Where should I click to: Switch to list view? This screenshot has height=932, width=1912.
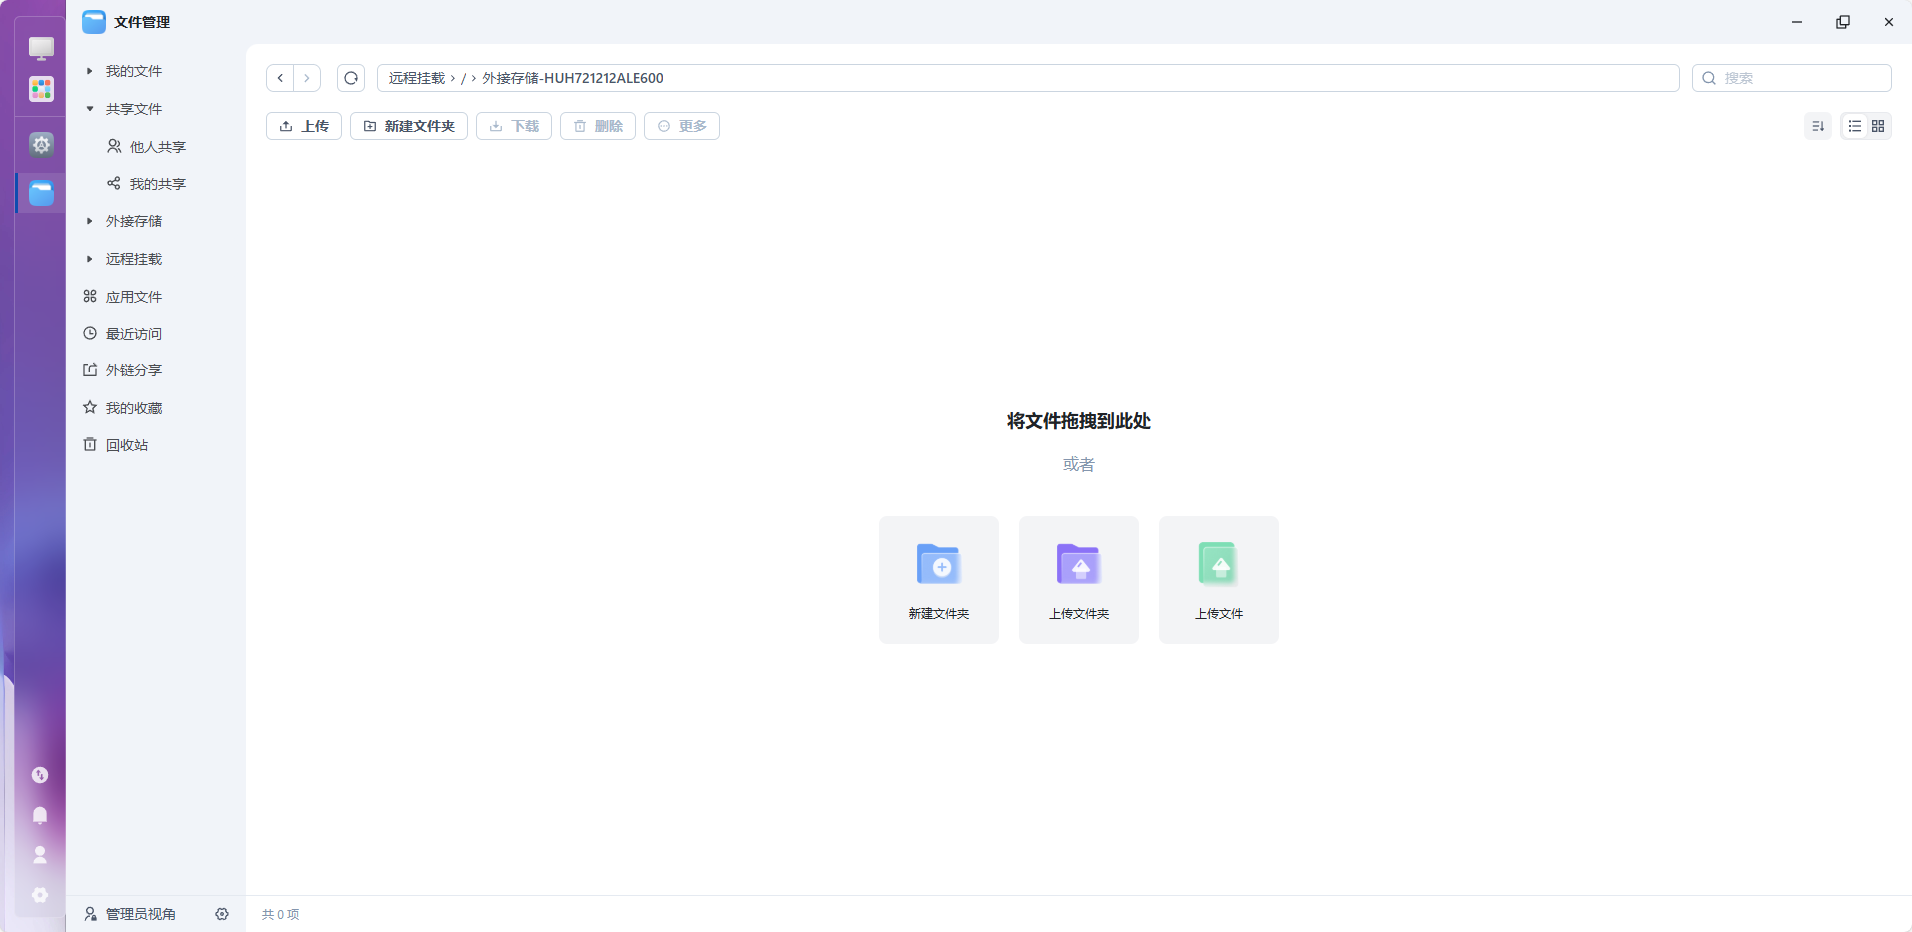coord(1854,126)
